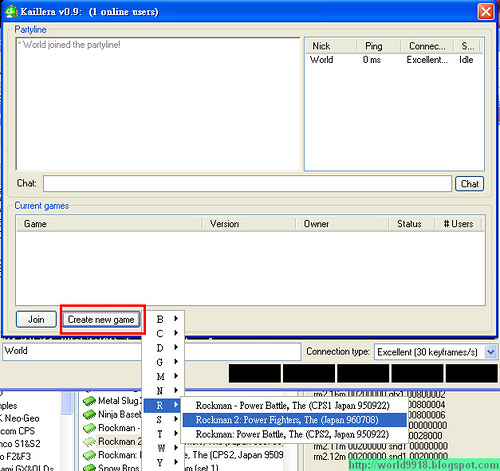500x471 pixels.
Task: Select Ninja Baseball icon in background game list
Action: (x=89, y=414)
